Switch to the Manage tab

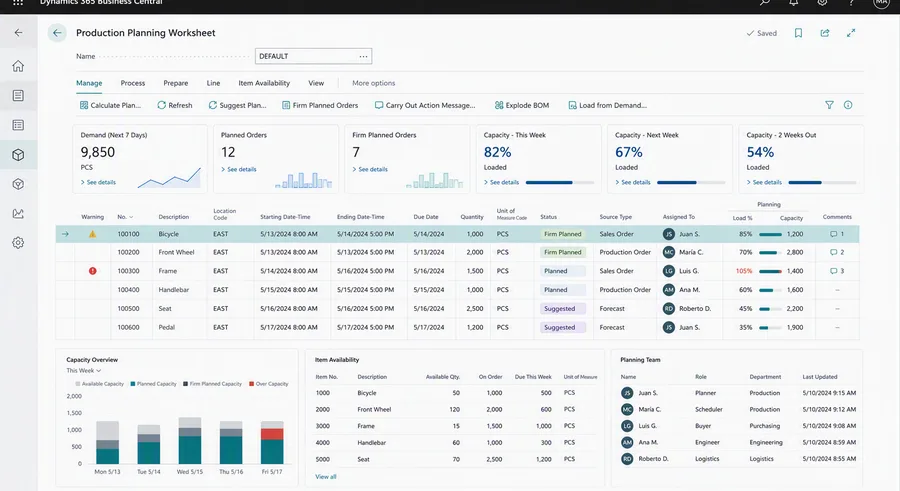click(x=89, y=83)
